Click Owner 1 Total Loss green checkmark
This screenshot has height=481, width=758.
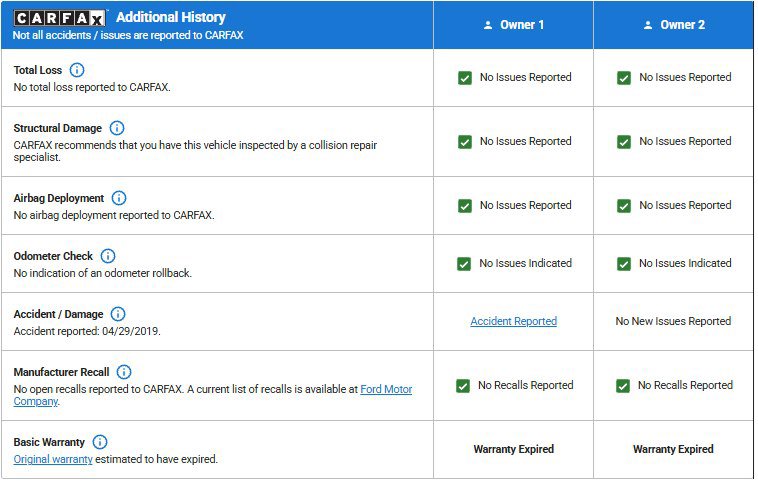465,78
